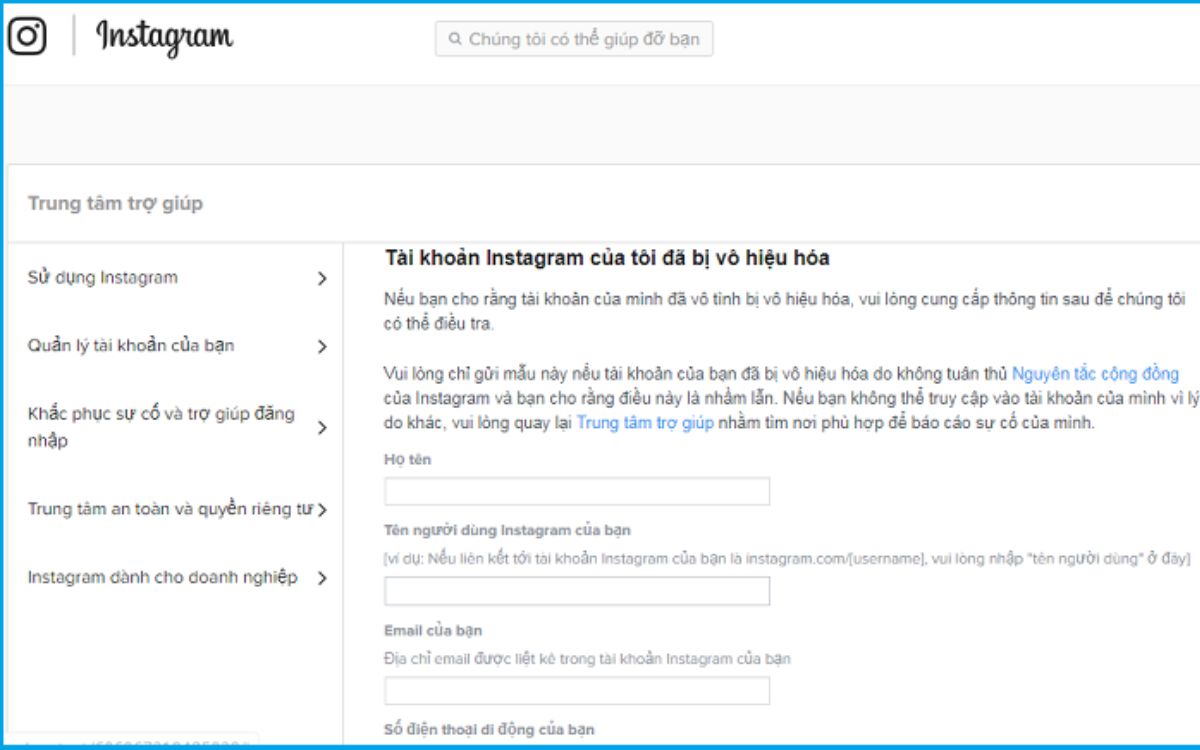Open Instagram dành cho doanh nghiệp
Viewport: 1200px width, 750px height.
coord(162,577)
